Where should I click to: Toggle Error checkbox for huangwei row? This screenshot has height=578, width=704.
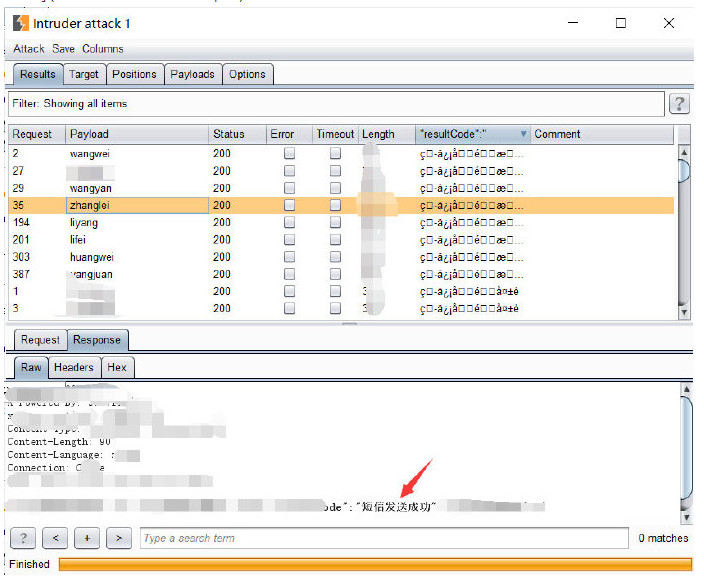pos(289,257)
